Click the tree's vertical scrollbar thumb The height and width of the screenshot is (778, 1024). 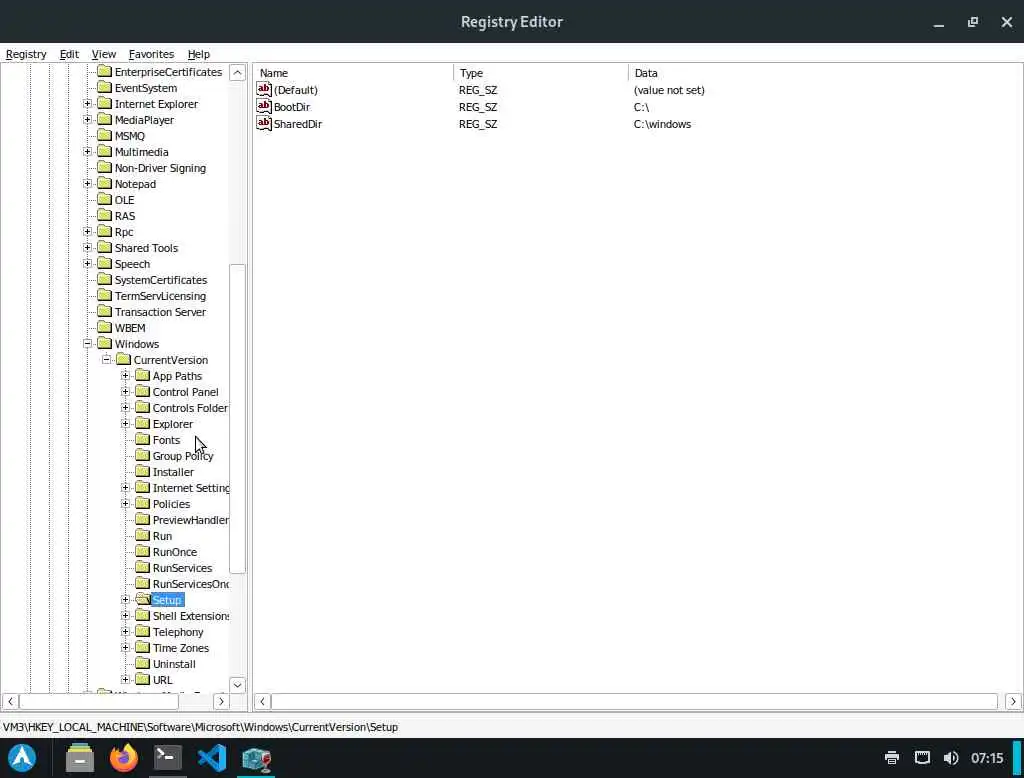238,419
